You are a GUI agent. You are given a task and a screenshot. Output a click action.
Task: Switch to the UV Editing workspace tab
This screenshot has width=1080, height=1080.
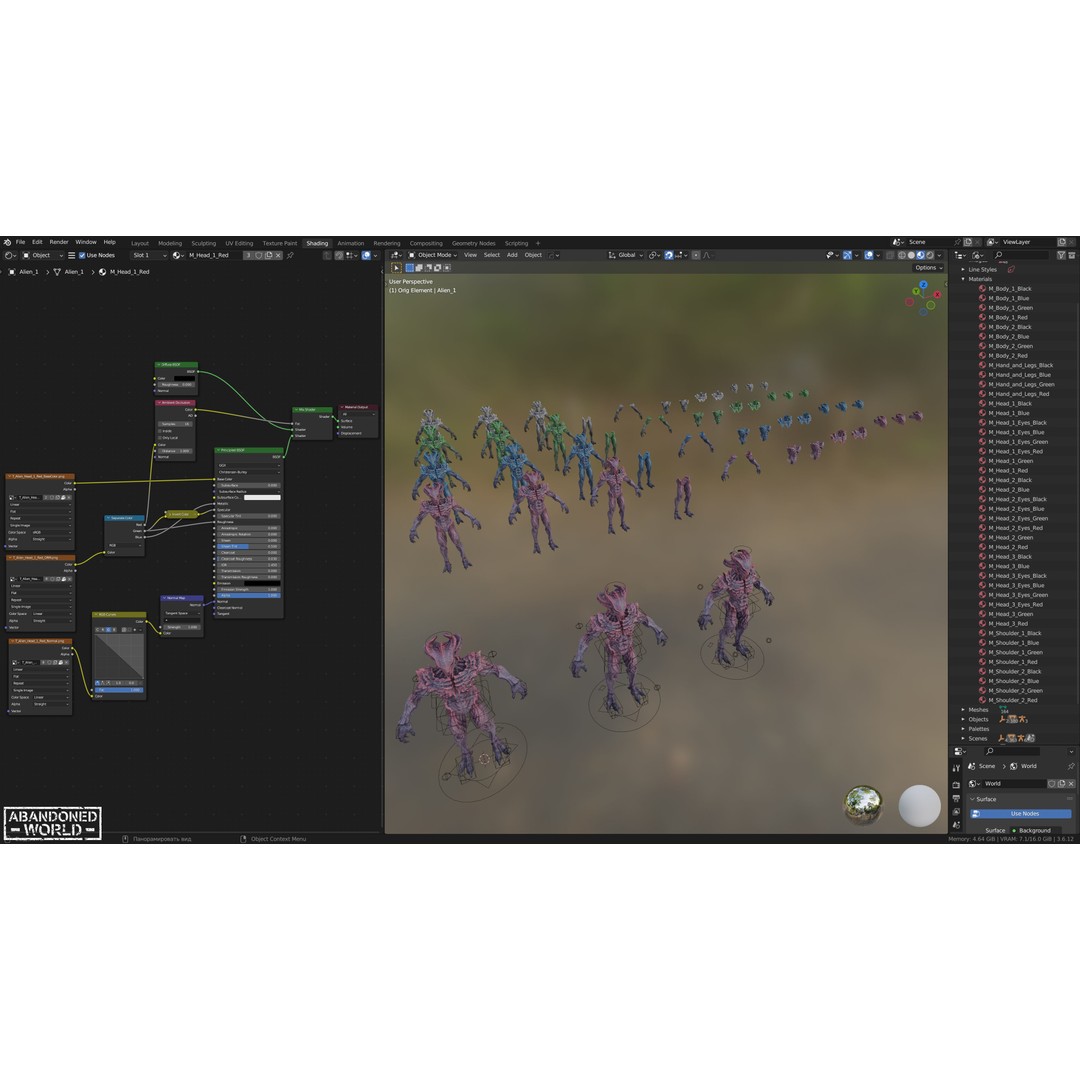(x=239, y=243)
